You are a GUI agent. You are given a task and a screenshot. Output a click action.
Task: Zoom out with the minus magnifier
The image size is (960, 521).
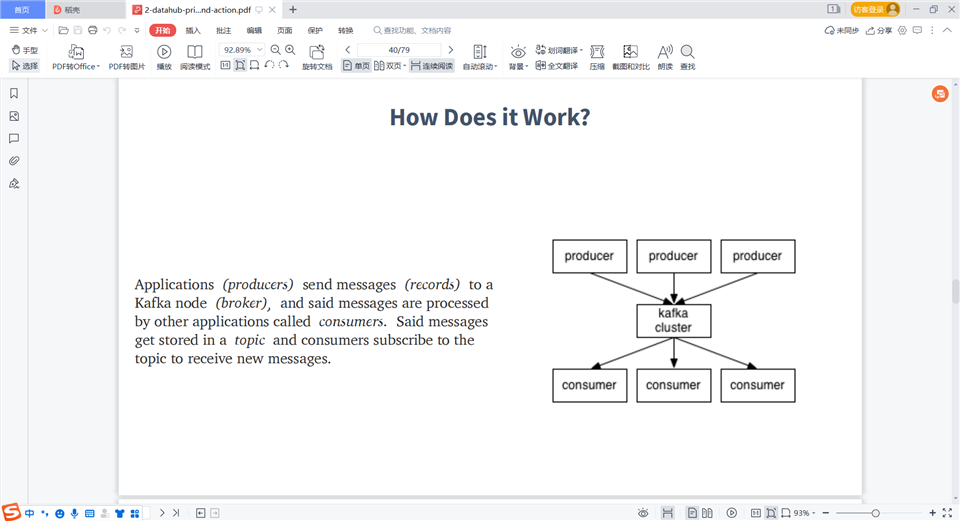[x=276, y=50]
